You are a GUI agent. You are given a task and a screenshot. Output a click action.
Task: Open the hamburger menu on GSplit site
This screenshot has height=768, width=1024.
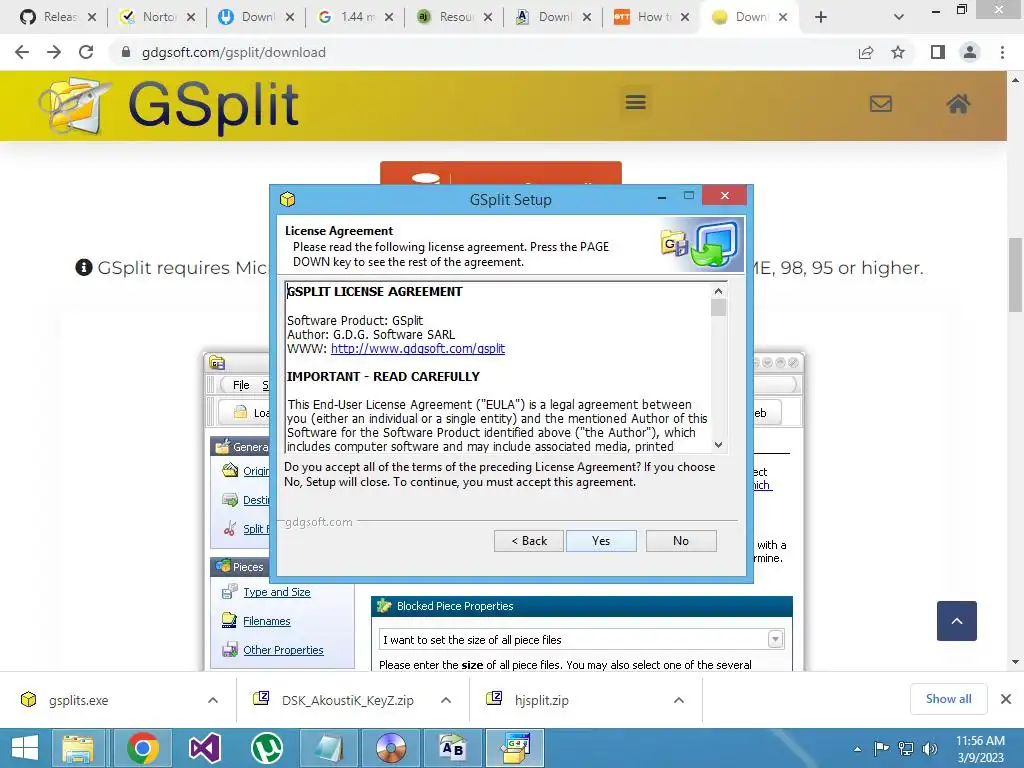(635, 103)
